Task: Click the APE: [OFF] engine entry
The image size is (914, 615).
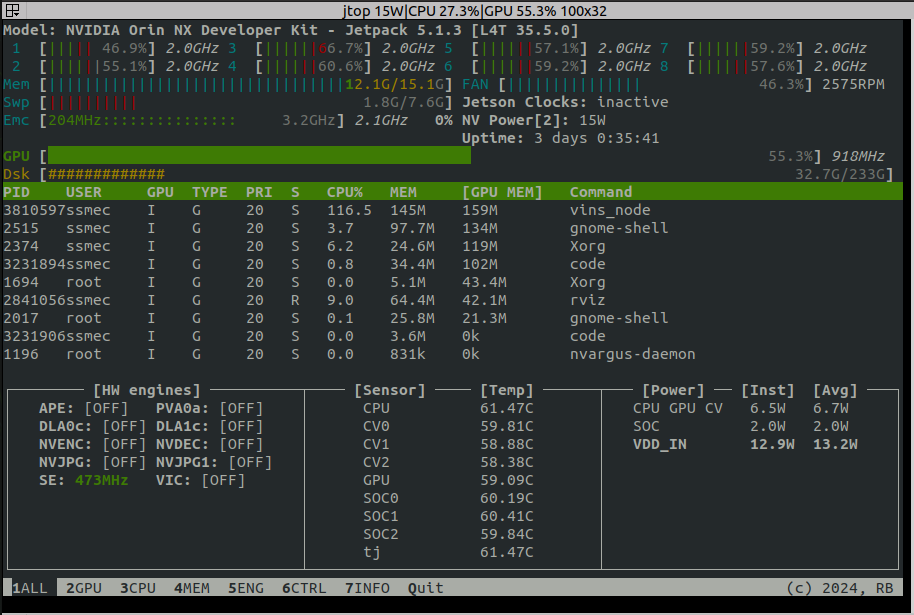Action: tap(83, 408)
